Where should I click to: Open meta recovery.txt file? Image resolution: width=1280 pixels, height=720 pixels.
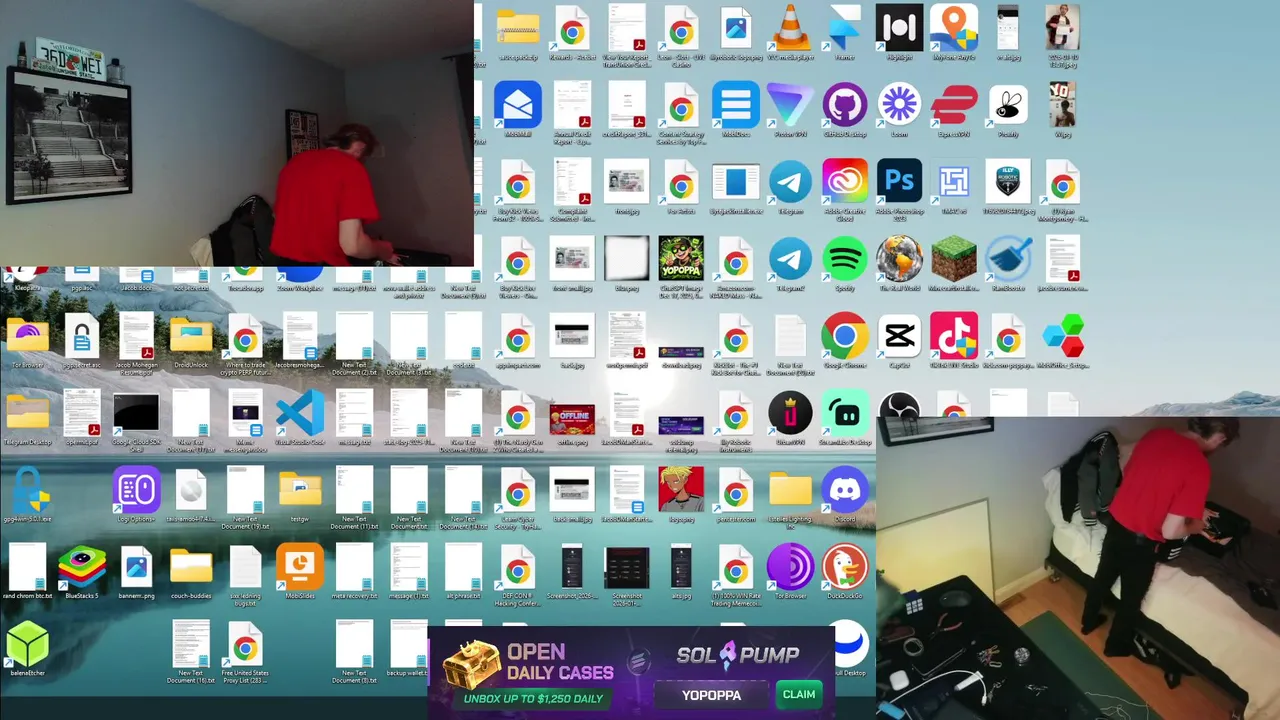click(354, 568)
